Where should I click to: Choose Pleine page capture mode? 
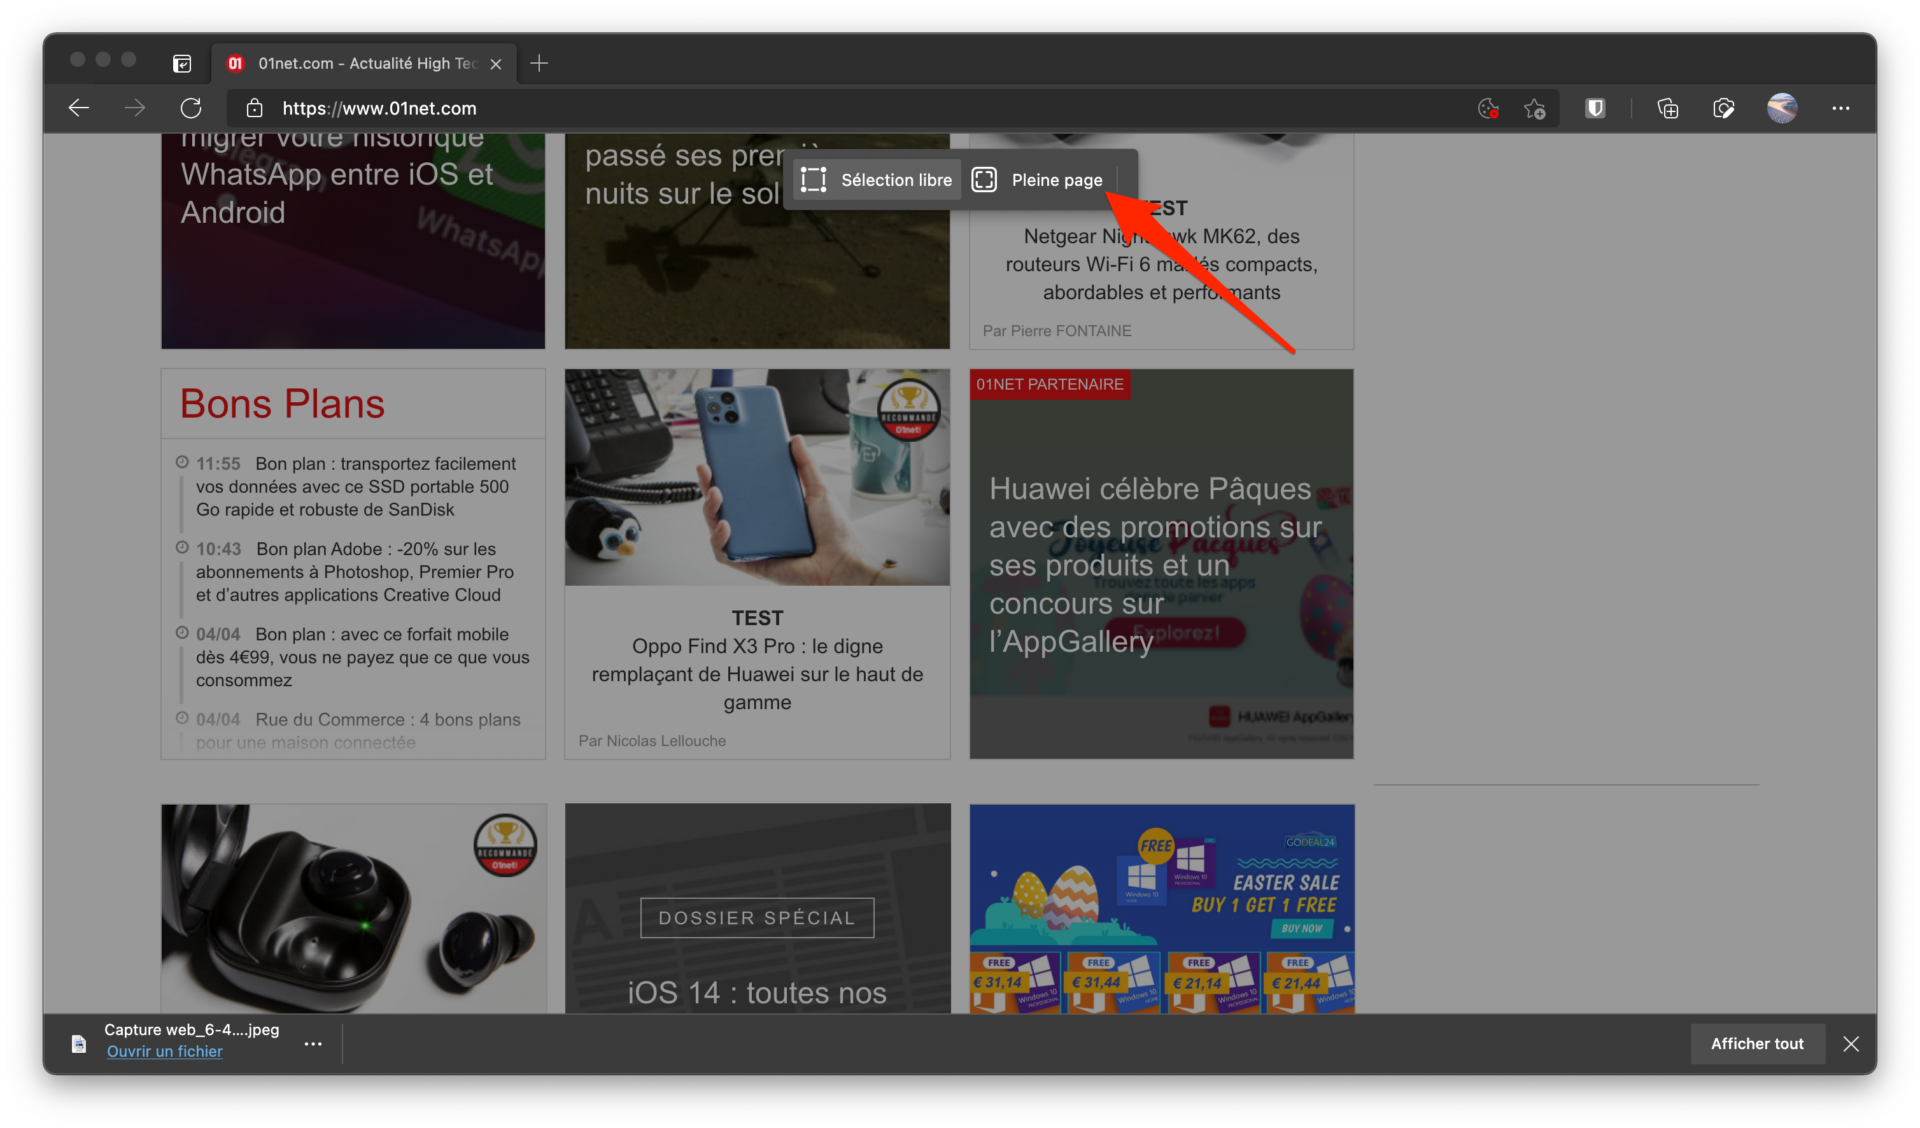[x=1038, y=180]
